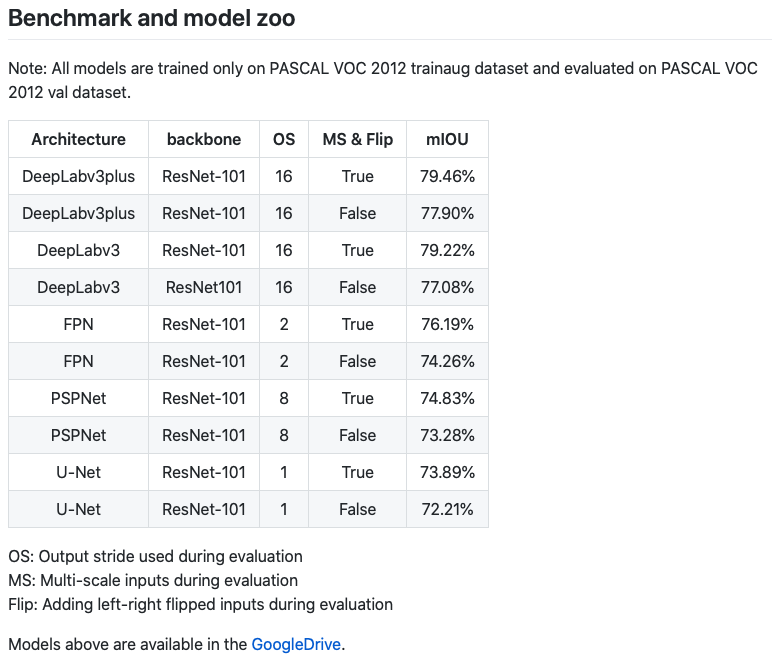Viewport: 772px width, 659px height.
Task: Open the GoogleDrive link
Action: click(x=296, y=644)
